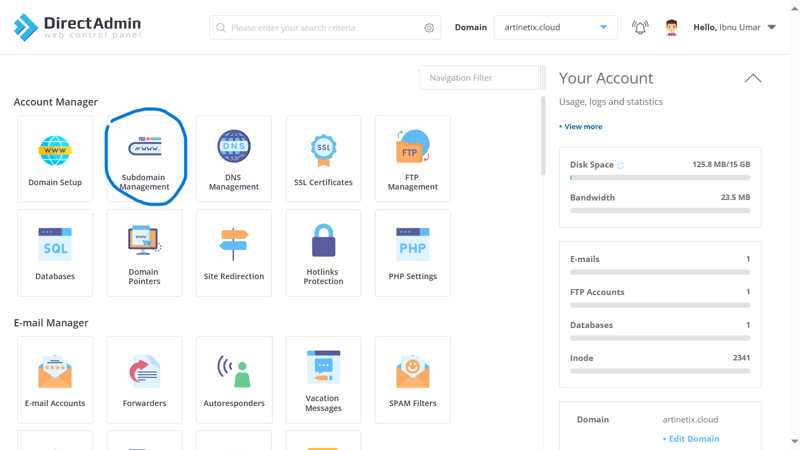Open Domain Pointers

(x=144, y=253)
